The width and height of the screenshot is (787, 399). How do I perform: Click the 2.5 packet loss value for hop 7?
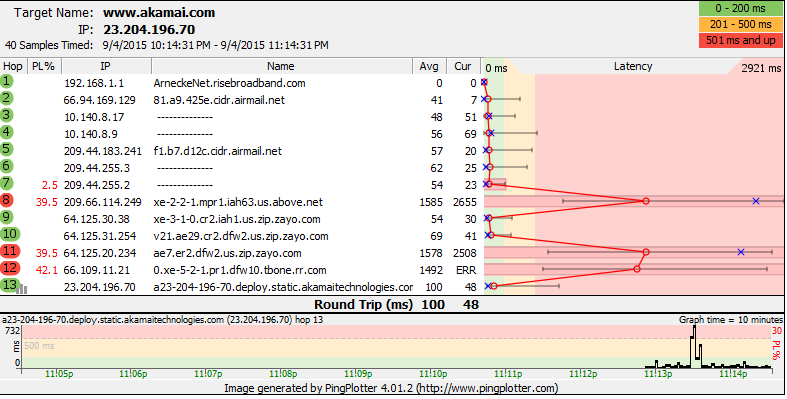pos(50,185)
